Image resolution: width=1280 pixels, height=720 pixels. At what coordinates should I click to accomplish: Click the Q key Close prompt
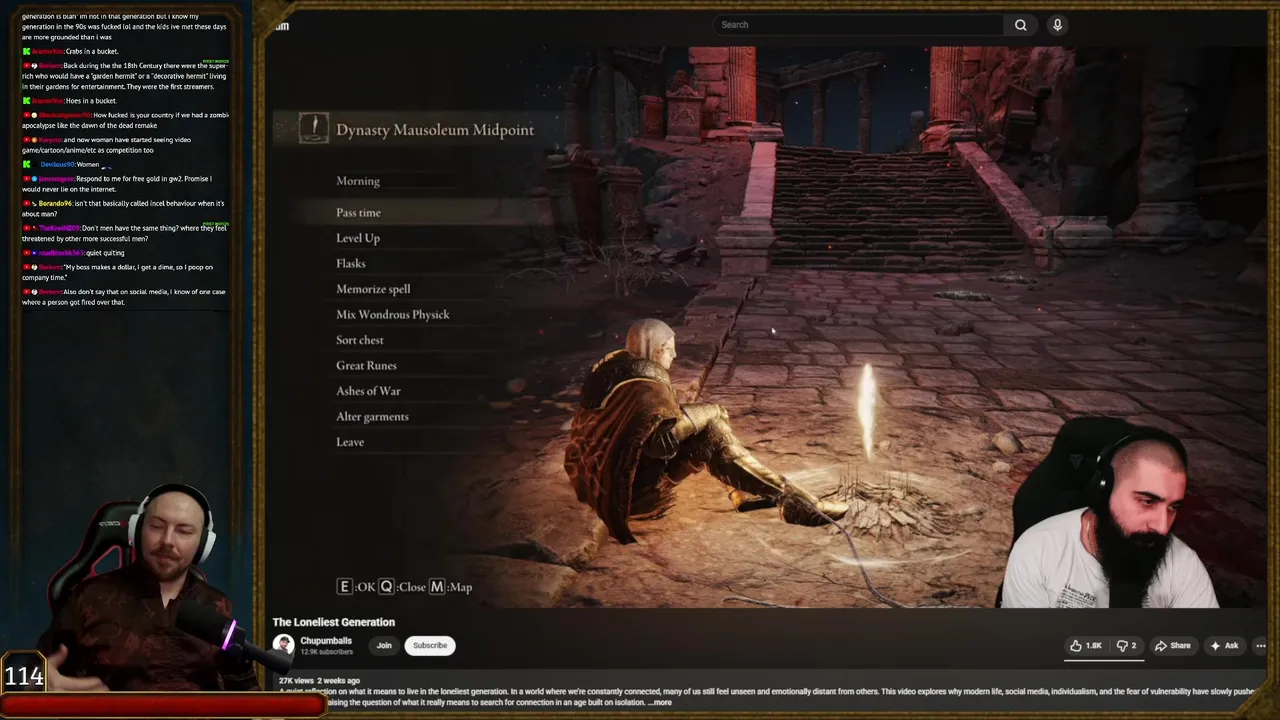[403, 587]
